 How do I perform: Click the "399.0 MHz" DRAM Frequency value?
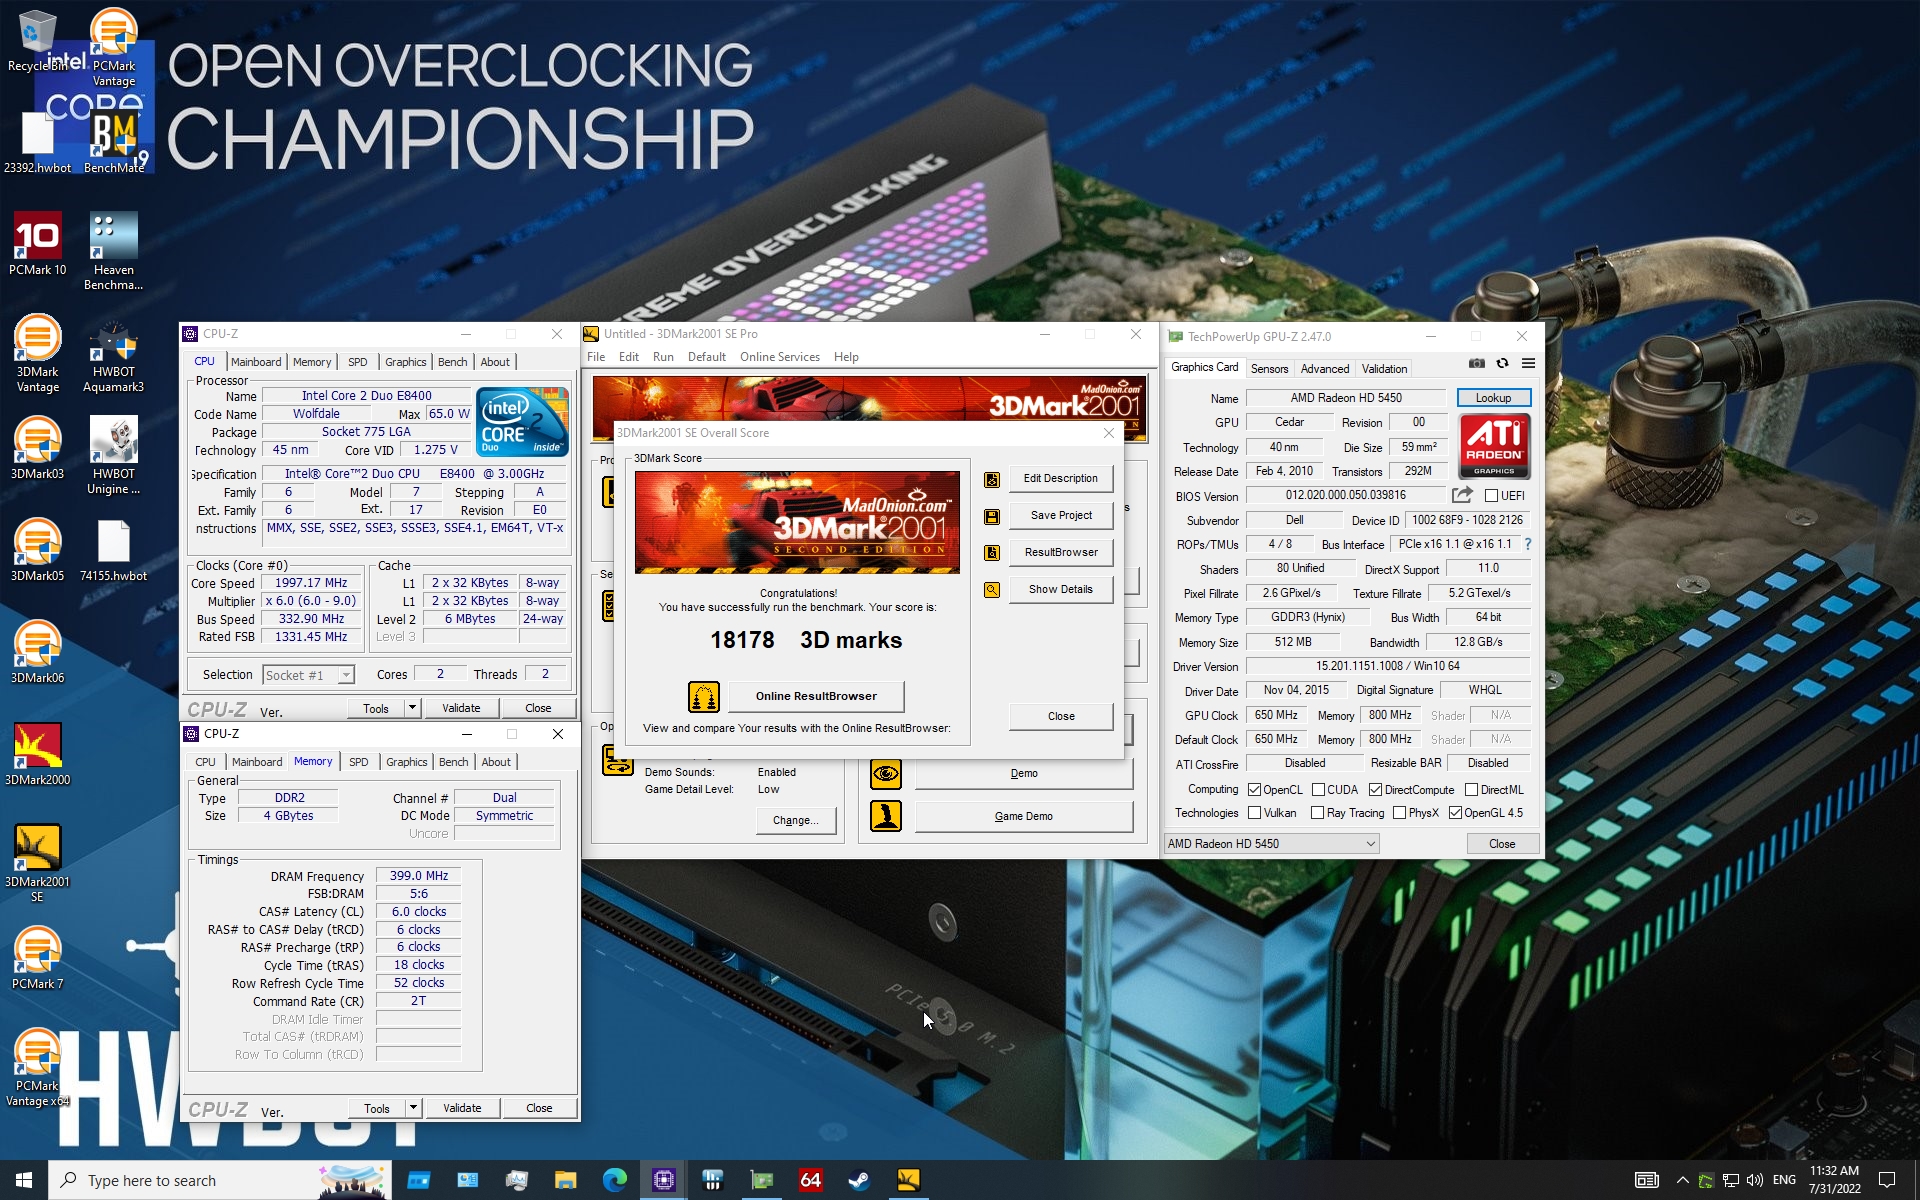pos(418,876)
